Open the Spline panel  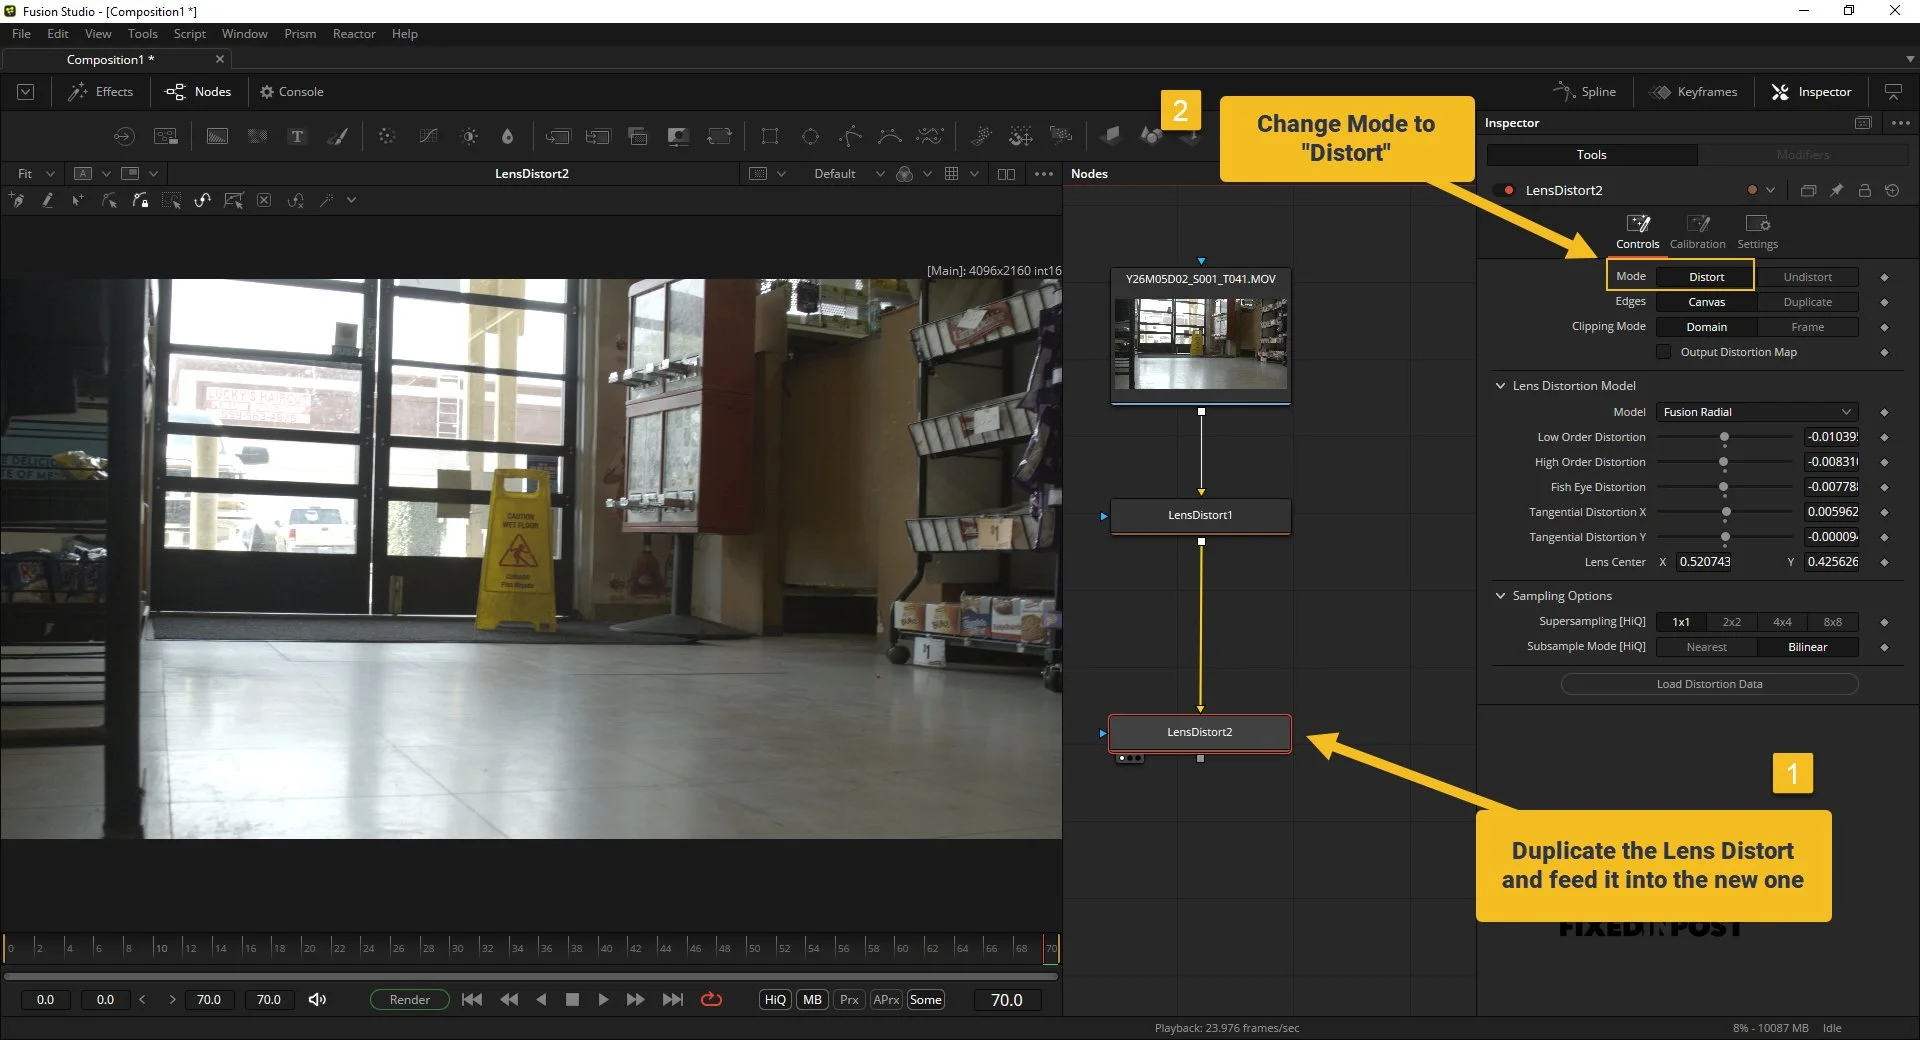(1585, 92)
